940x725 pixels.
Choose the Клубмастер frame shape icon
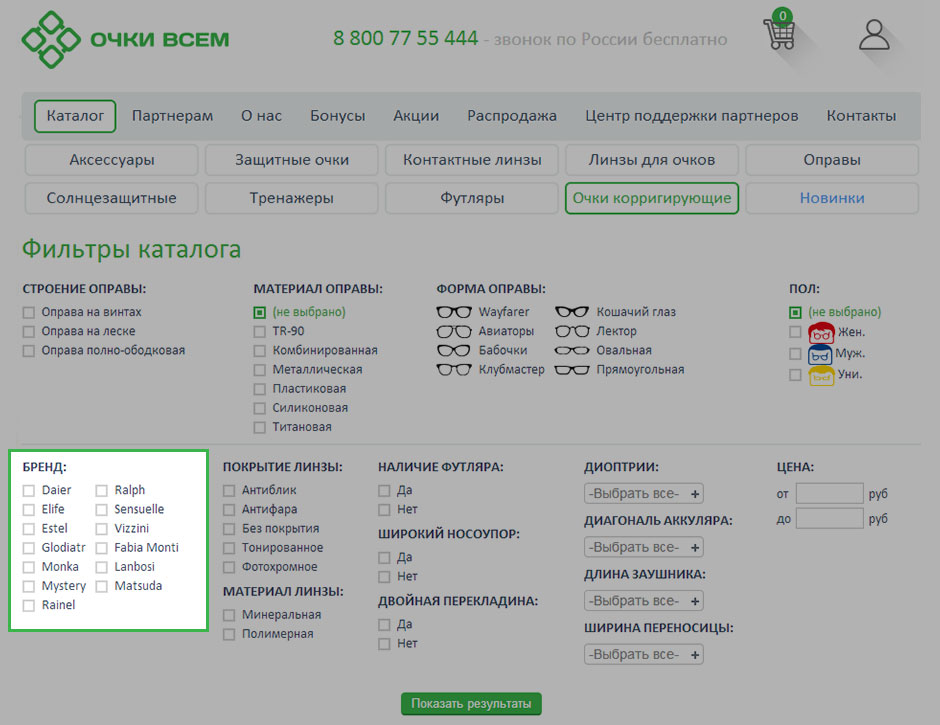[x=454, y=370]
